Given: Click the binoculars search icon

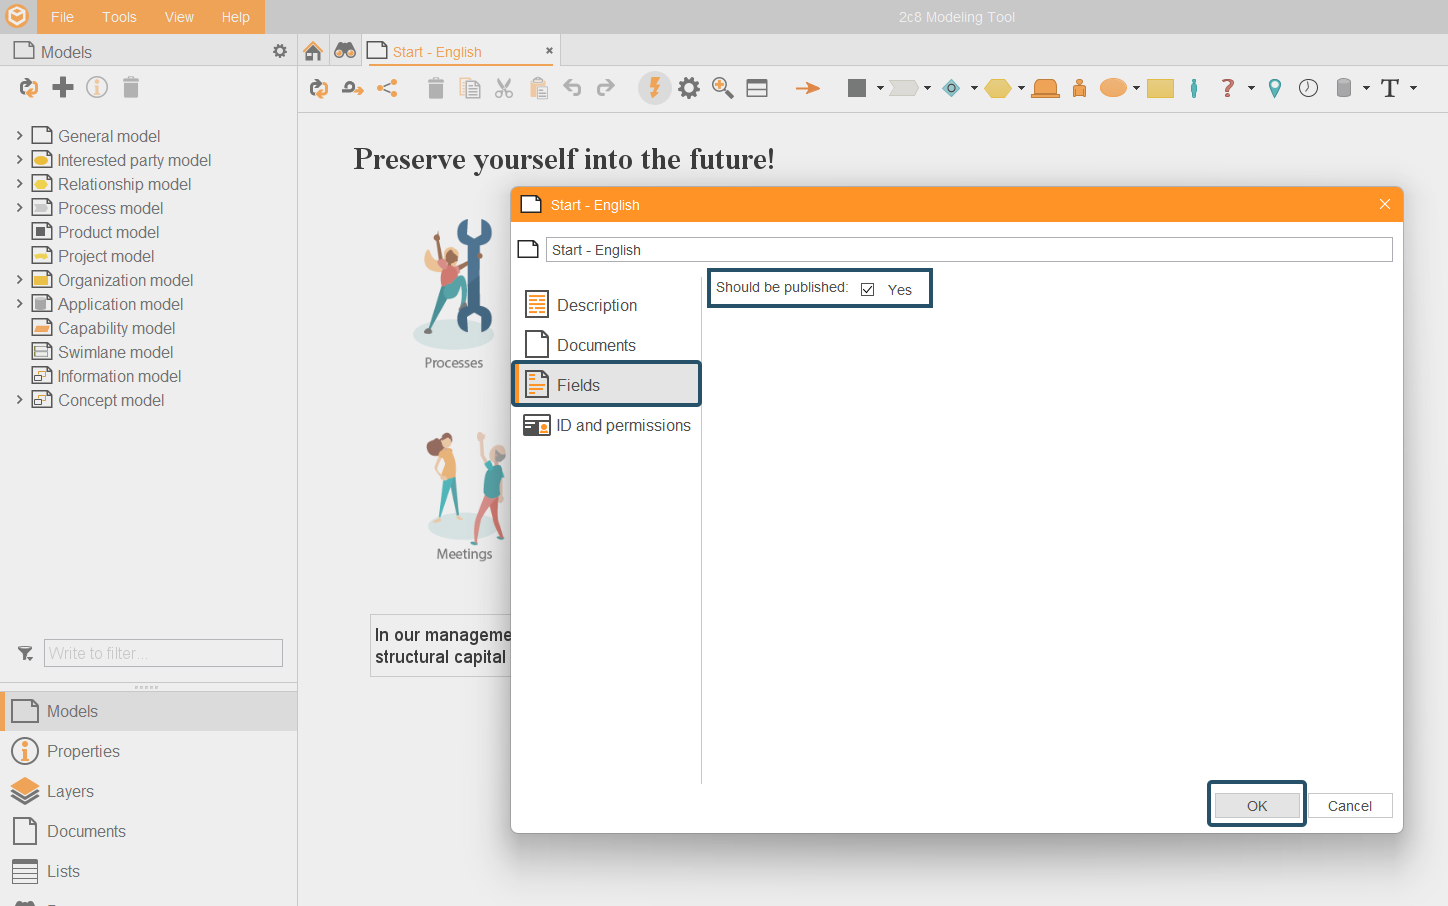Looking at the screenshot, I should (x=345, y=51).
